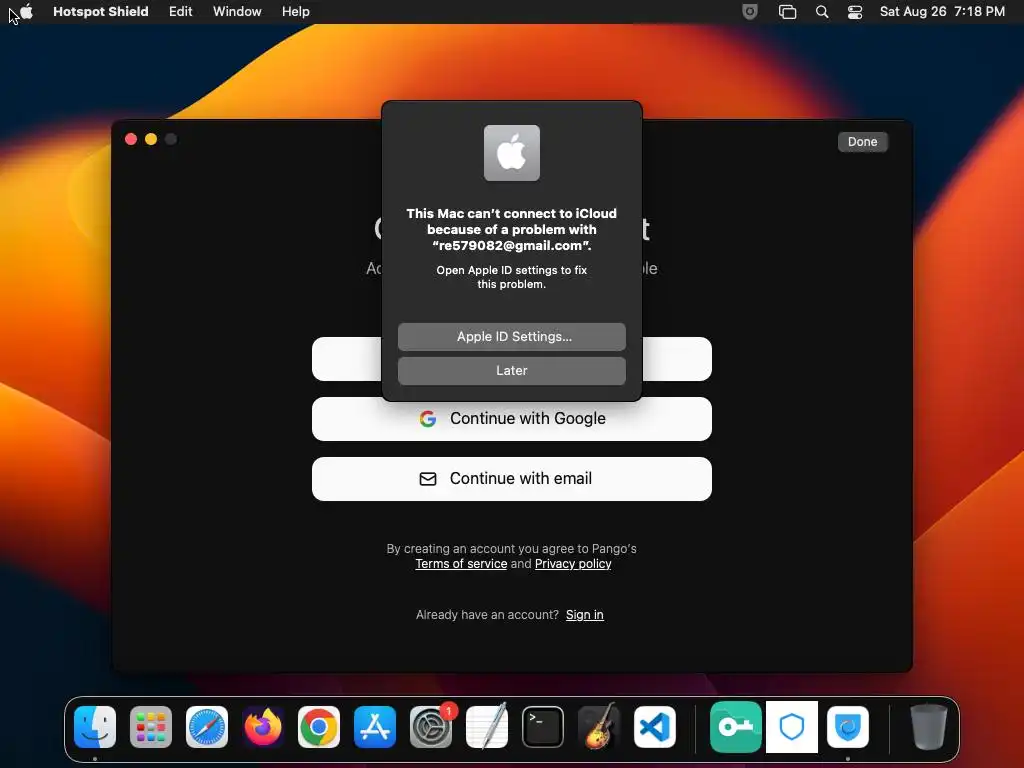Close the Hotspot Shield window with the red button
Image resolution: width=1024 pixels, height=768 pixels.
tap(131, 139)
